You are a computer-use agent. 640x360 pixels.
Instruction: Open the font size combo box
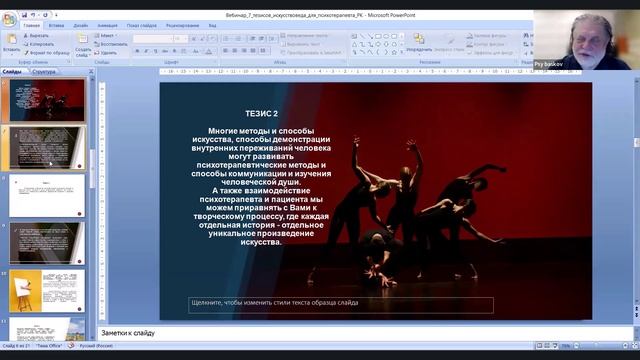point(181,39)
